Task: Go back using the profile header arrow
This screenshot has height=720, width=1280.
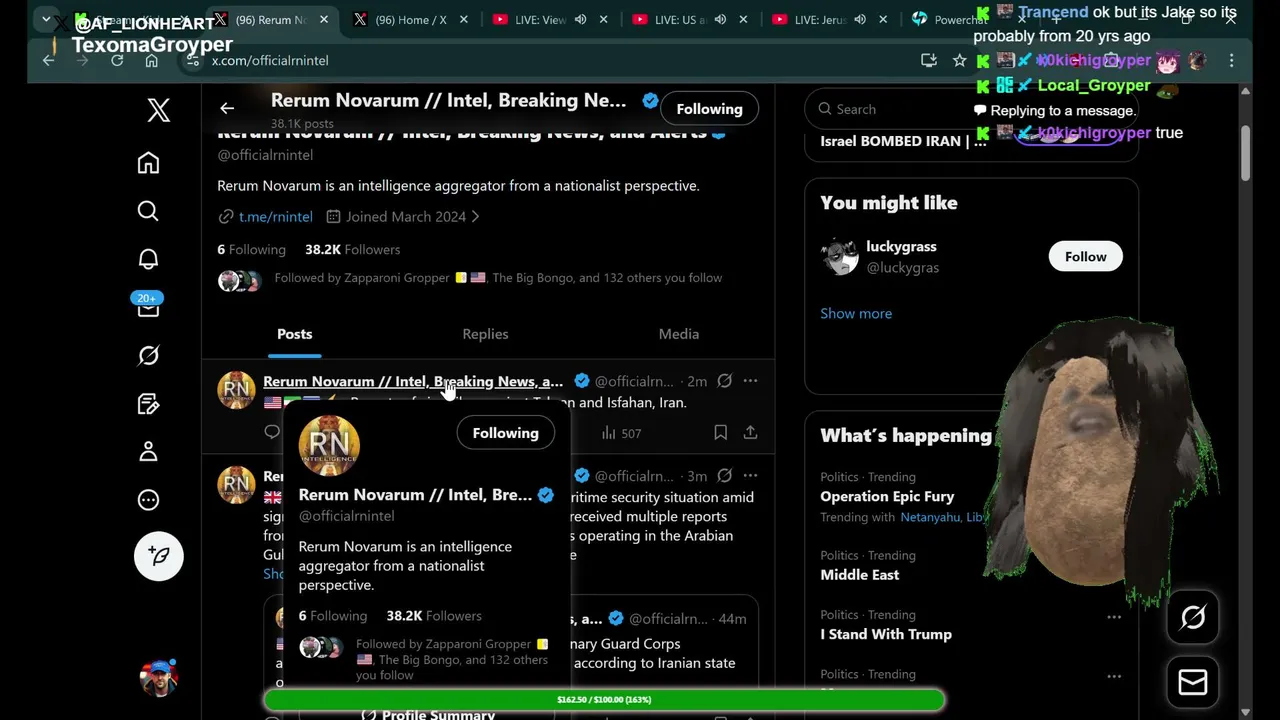Action: click(227, 108)
